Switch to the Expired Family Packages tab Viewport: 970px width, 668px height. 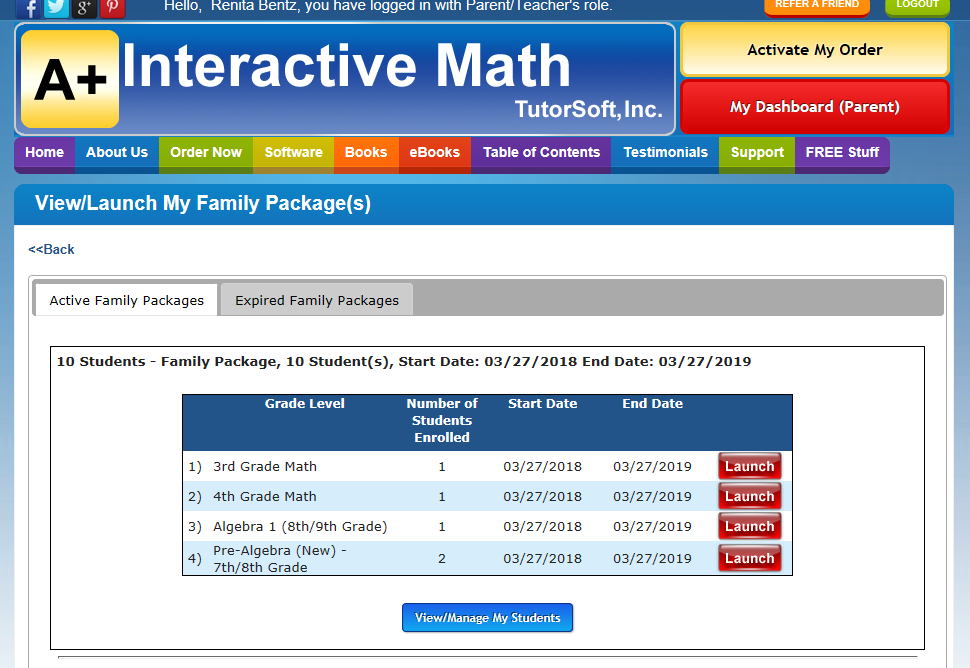(316, 299)
